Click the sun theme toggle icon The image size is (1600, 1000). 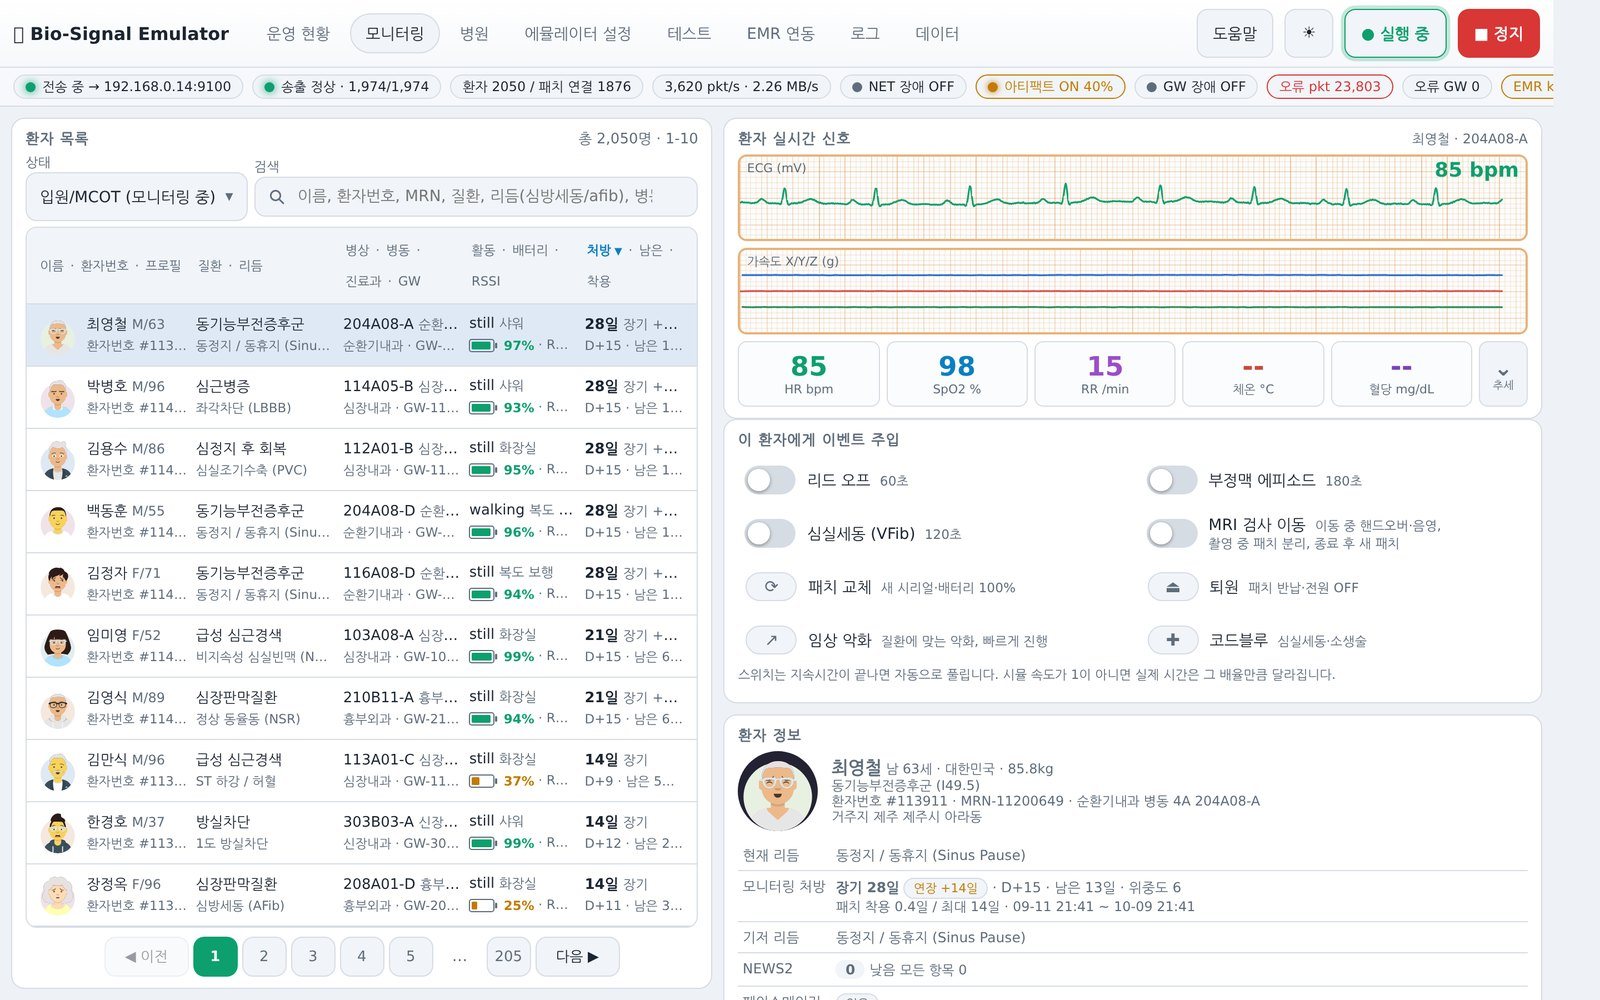tap(1308, 33)
